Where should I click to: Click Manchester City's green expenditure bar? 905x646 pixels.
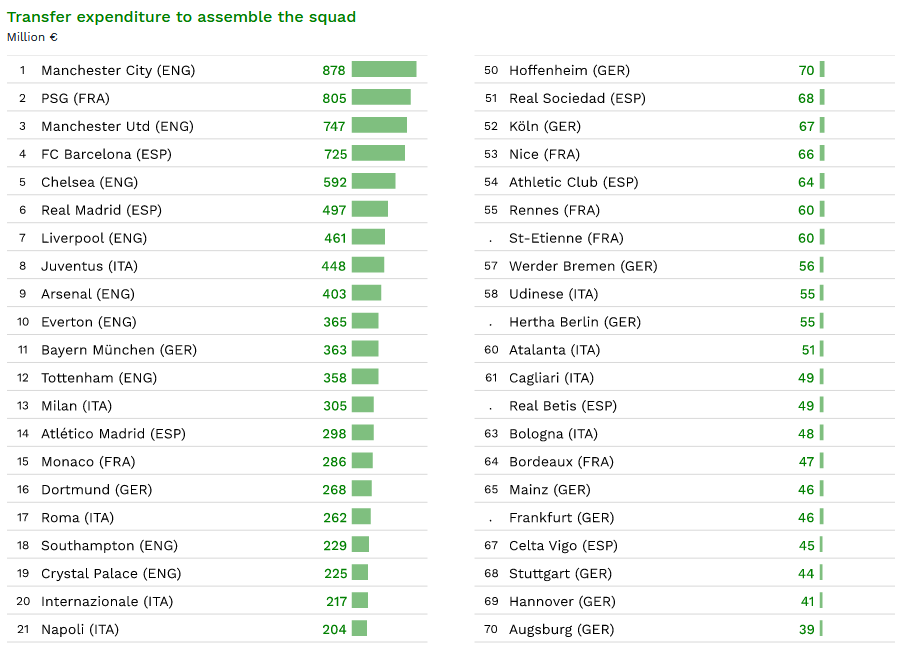point(384,69)
